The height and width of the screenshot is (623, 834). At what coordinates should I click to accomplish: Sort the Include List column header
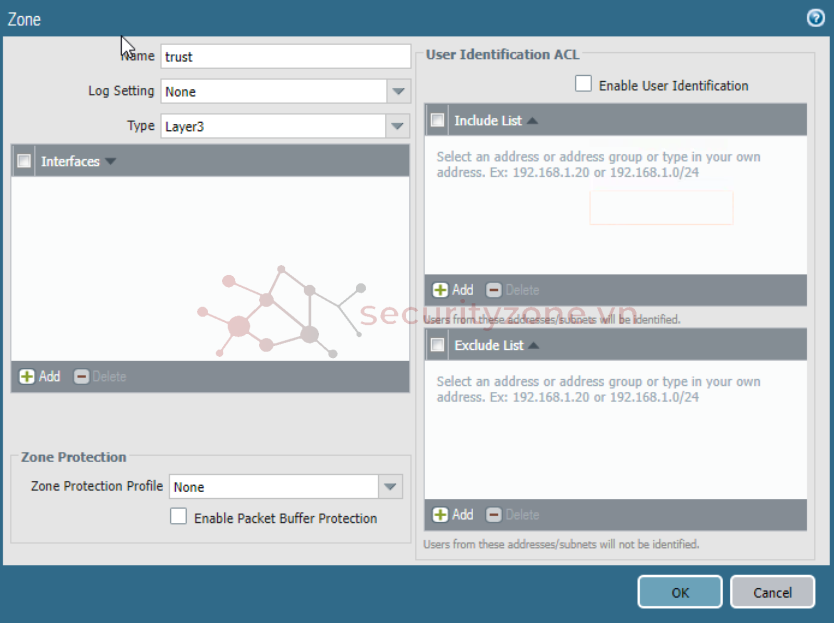tap(496, 121)
